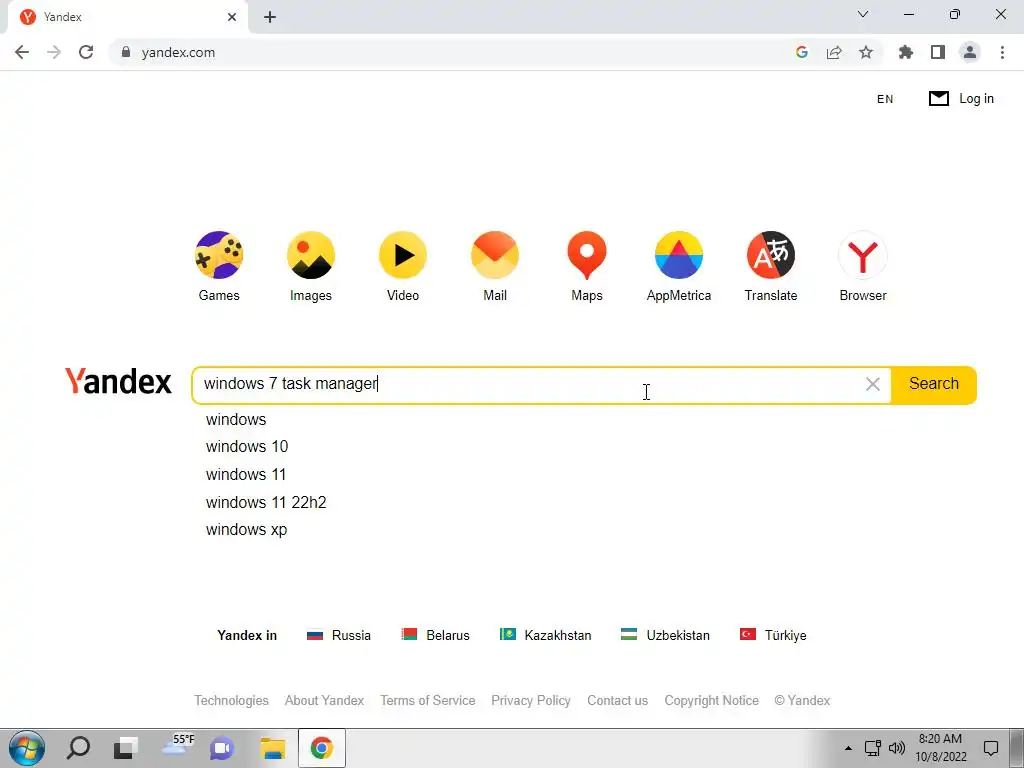Open the Chrome profile avatar

(970, 52)
